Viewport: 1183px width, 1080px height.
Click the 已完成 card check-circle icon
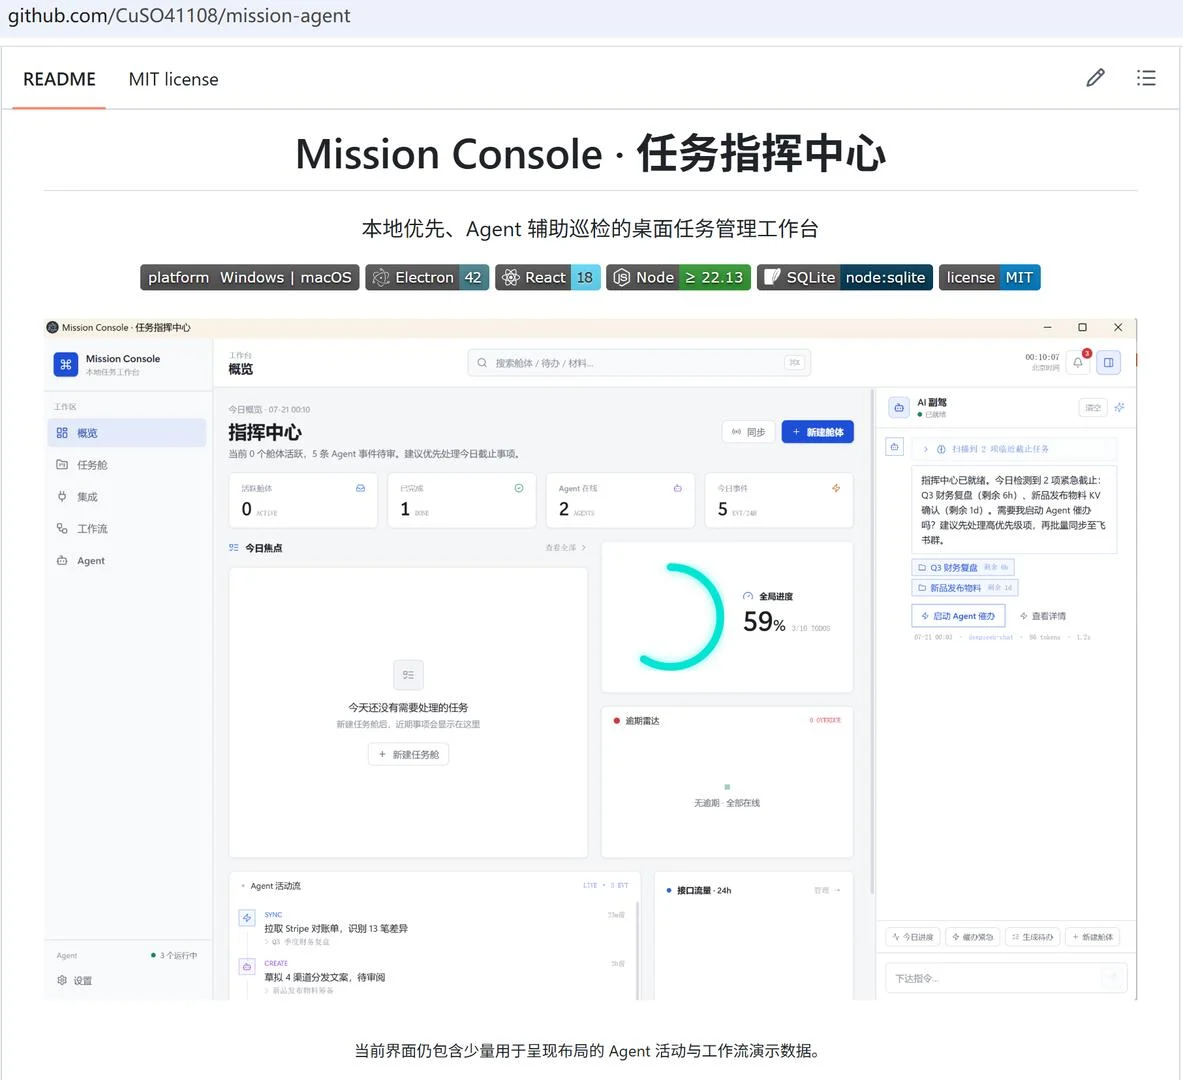(519, 488)
